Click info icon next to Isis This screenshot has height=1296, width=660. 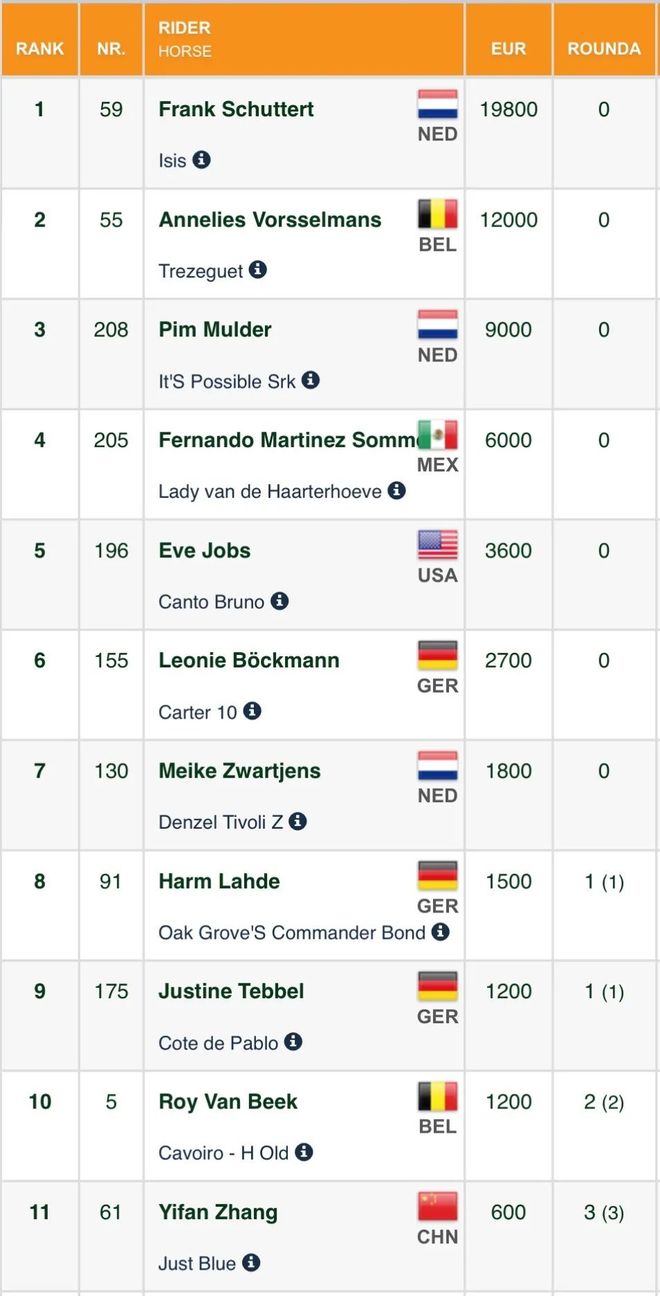pos(202,159)
